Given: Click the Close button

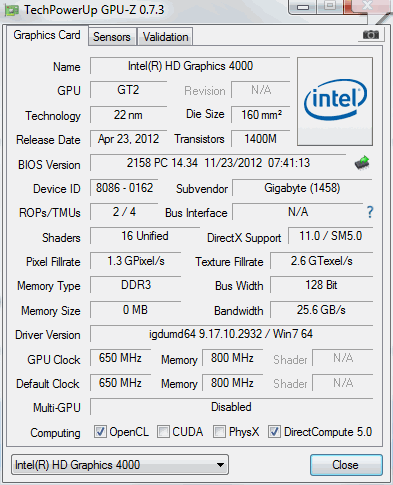Looking at the screenshot, I should [346, 465].
